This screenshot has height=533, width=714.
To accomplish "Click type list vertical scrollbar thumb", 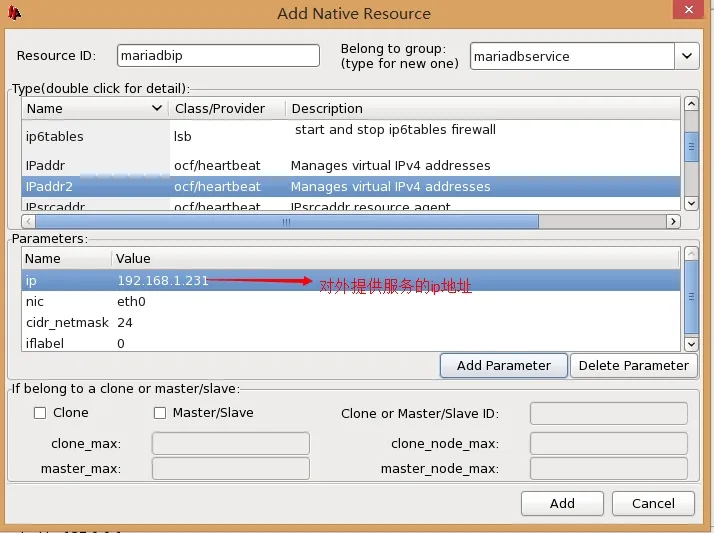I will coord(691,147).
